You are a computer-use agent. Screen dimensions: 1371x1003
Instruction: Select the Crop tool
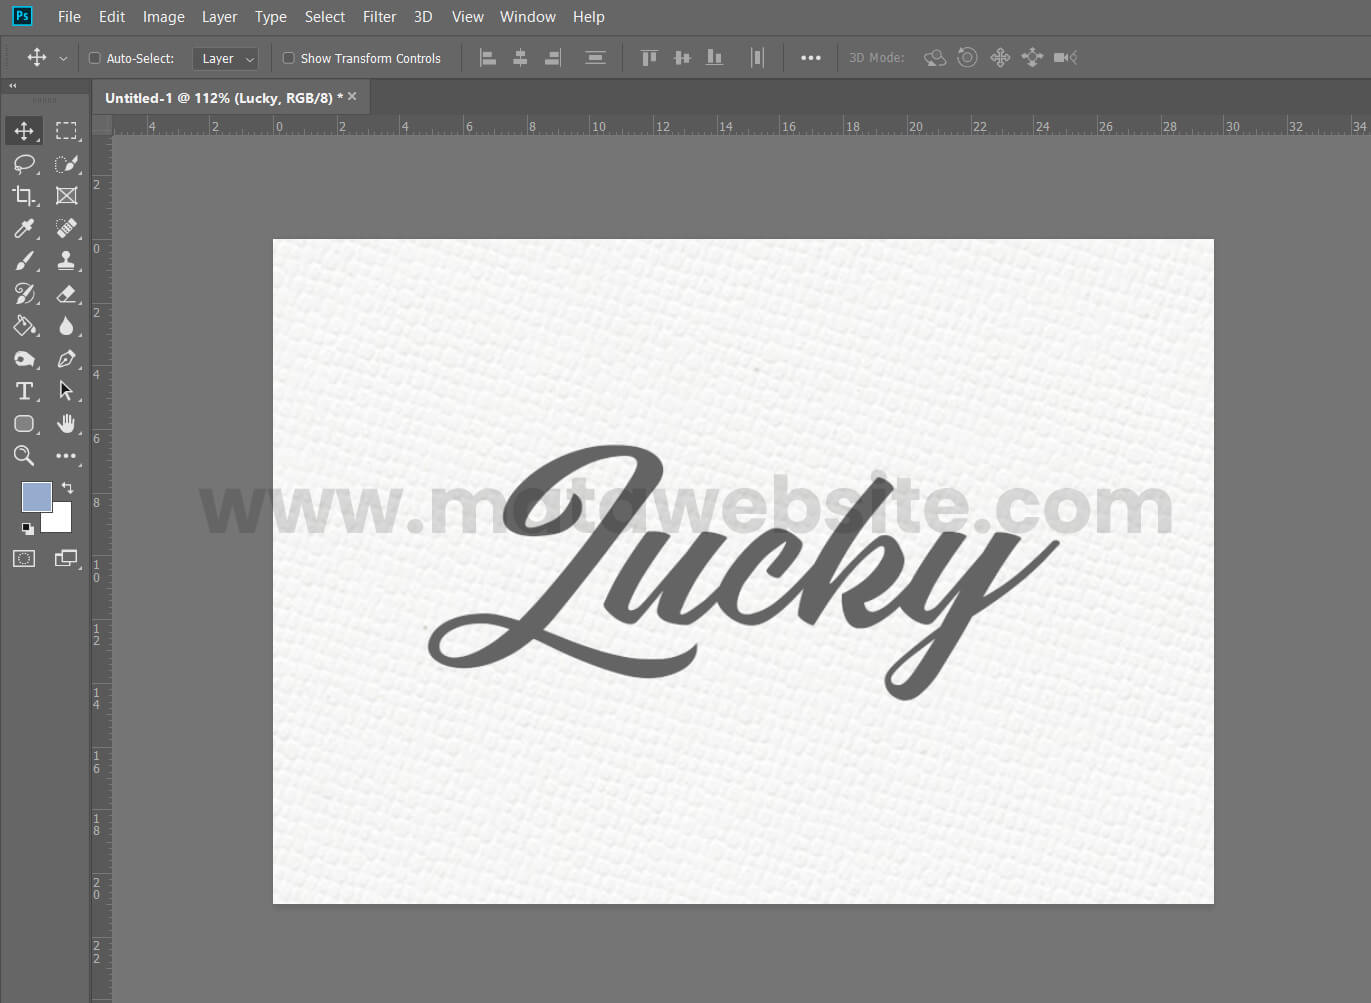pos(24,196)
